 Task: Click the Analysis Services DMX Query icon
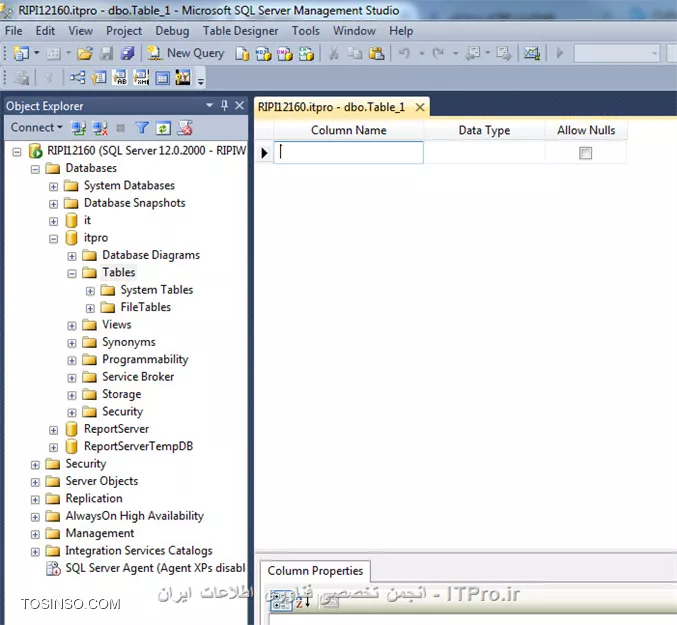pos(285,54)
